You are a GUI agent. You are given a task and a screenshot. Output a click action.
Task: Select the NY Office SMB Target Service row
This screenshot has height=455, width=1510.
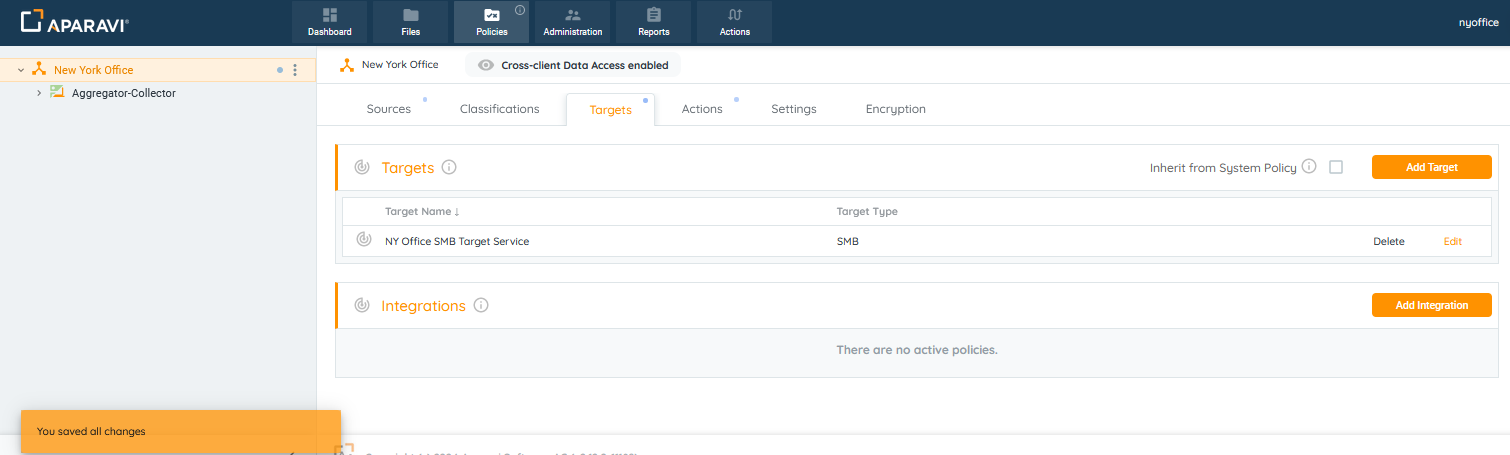tap(457, 242)
